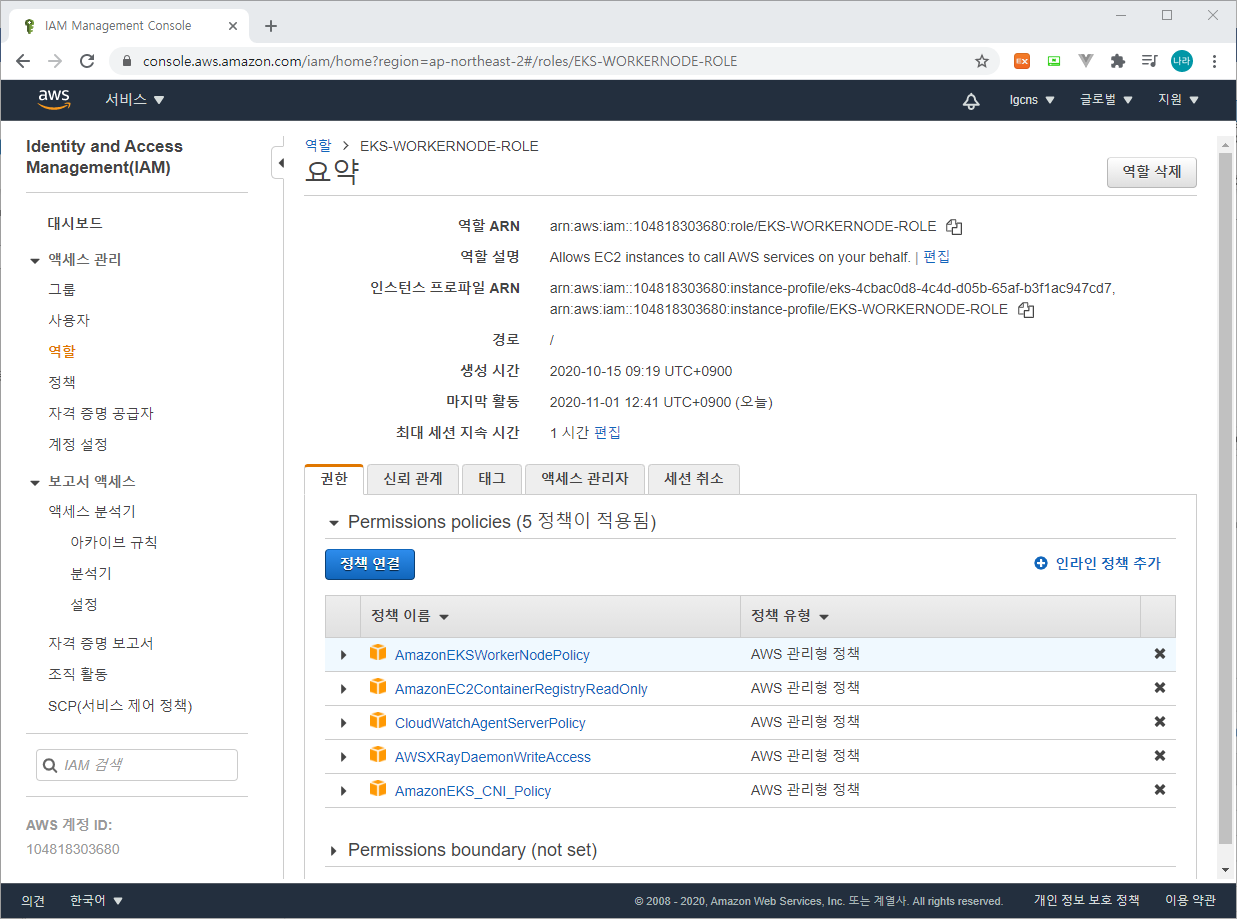The width and height of the screenshot is (1237, 919).
Task: Open the Chrome three-dot menu
Action: pos(1214,61)
